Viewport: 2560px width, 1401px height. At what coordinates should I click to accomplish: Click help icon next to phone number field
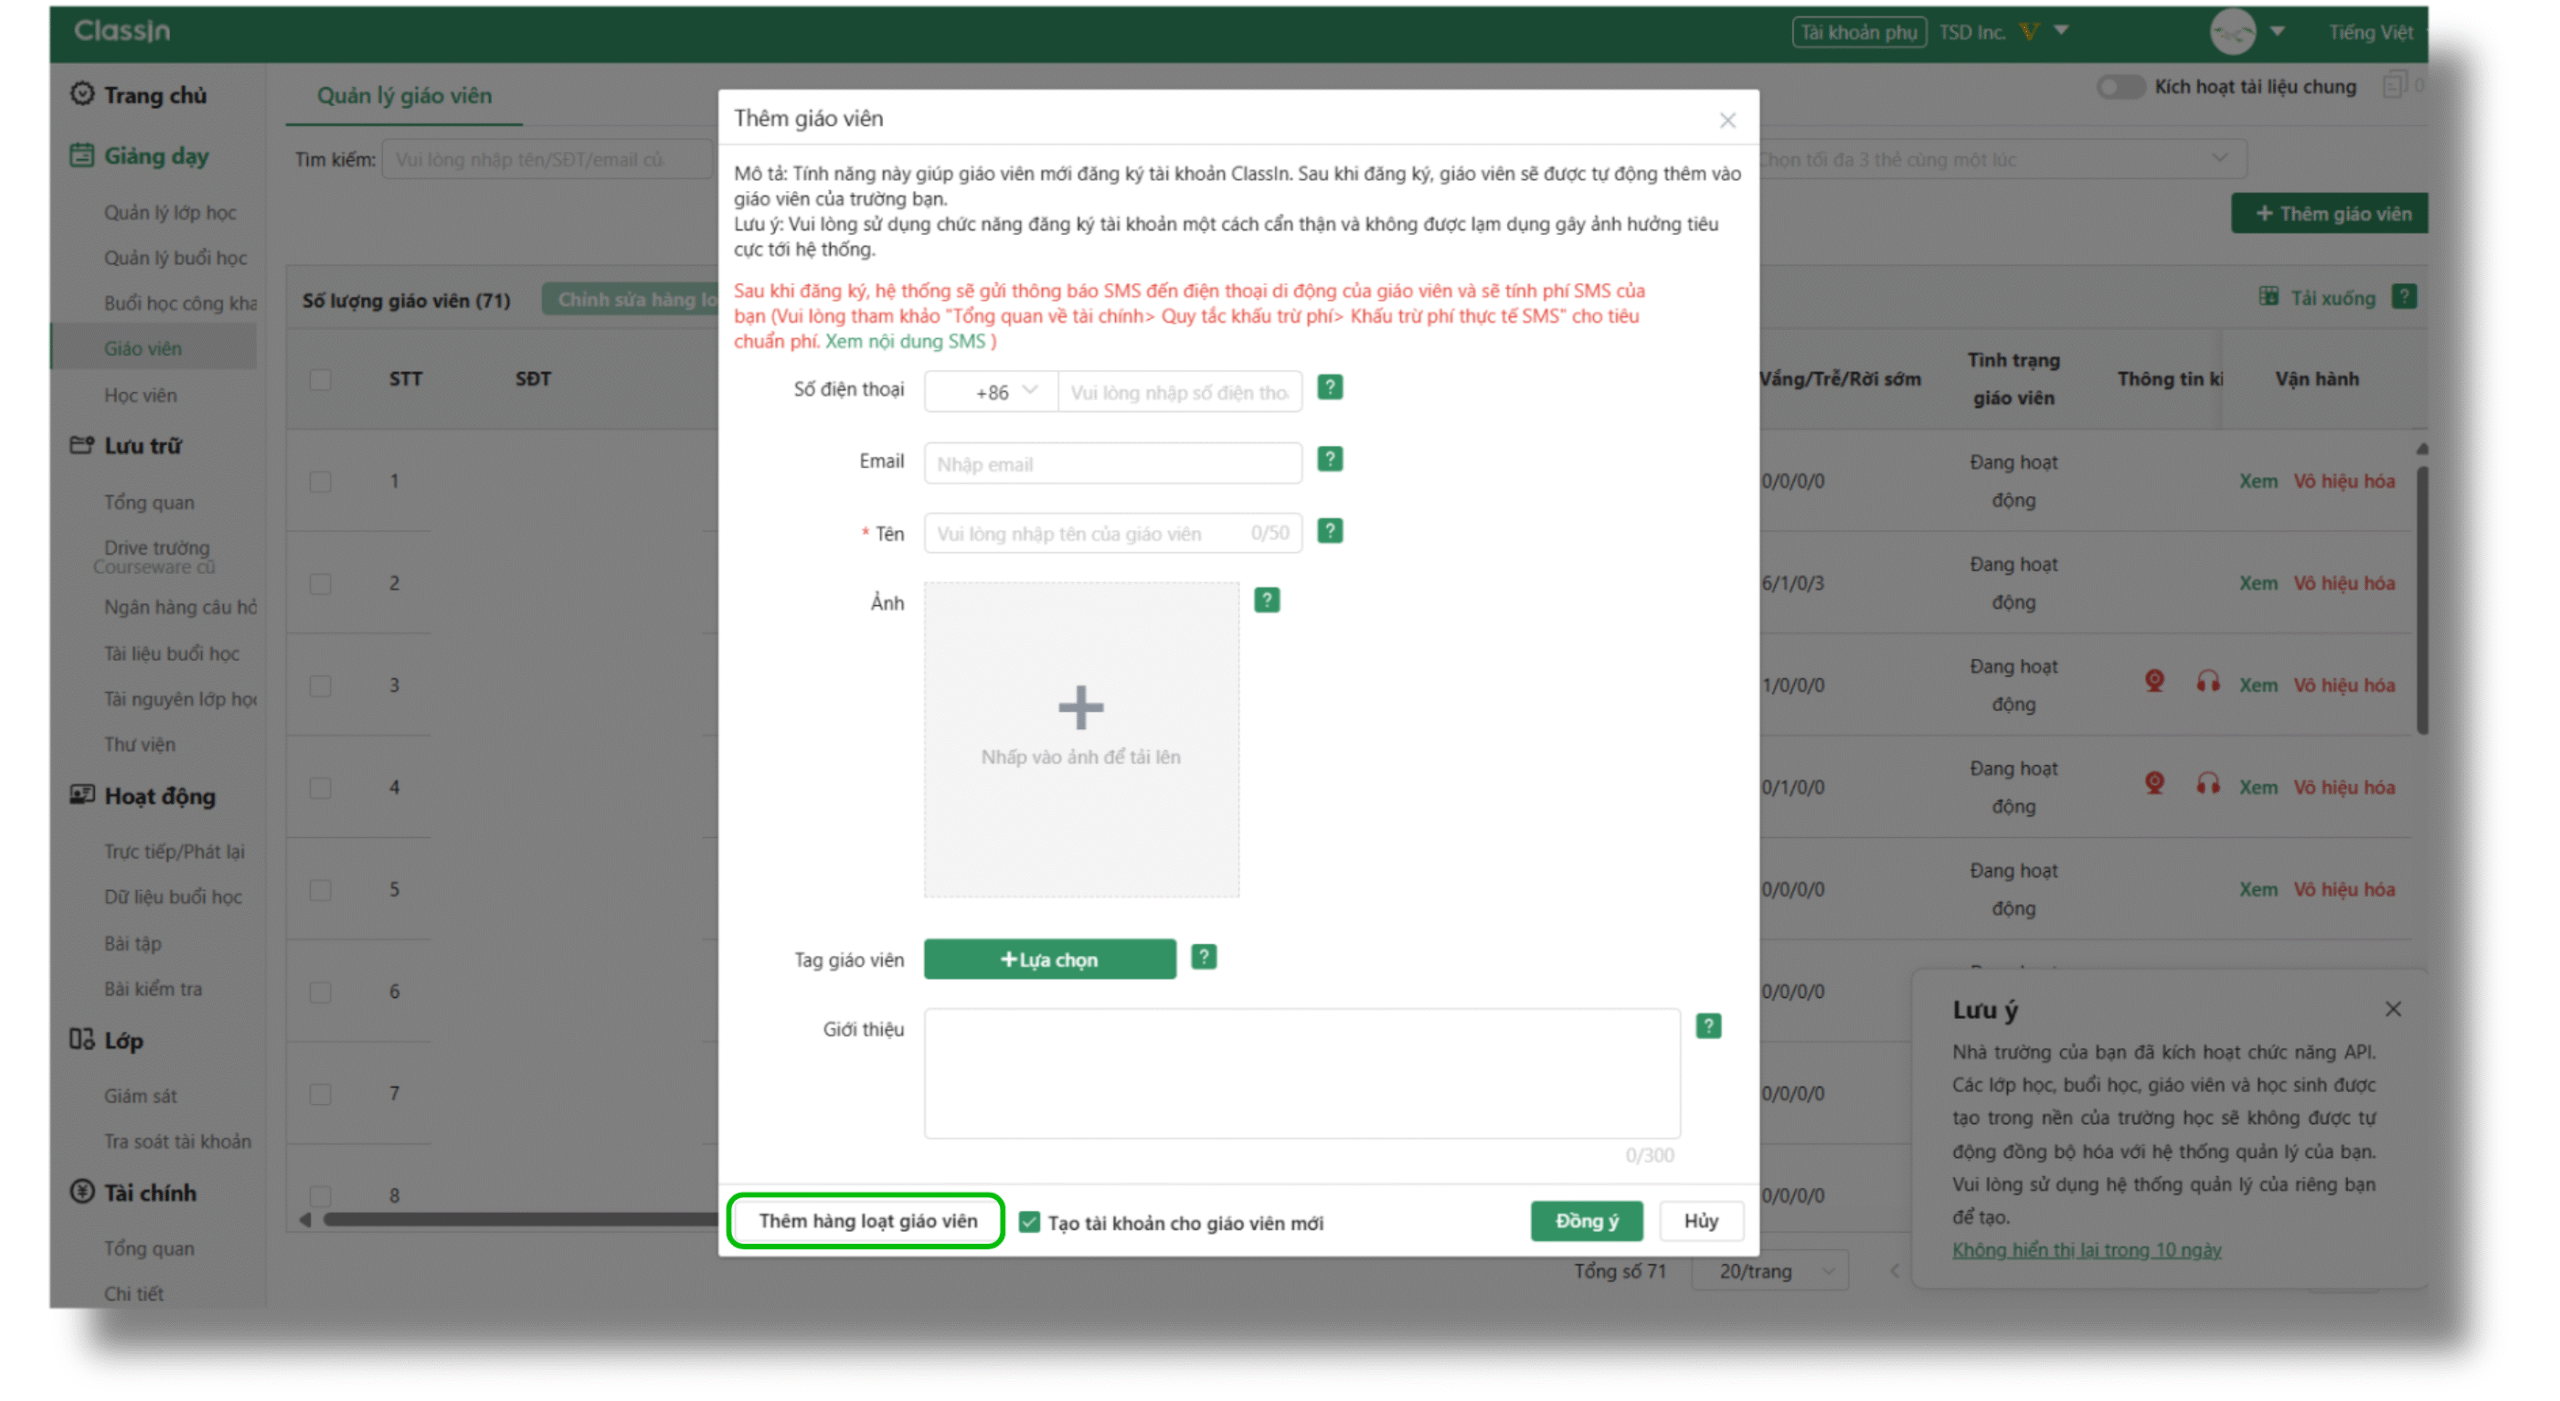pyautogui.click(x=1329, y=387)
